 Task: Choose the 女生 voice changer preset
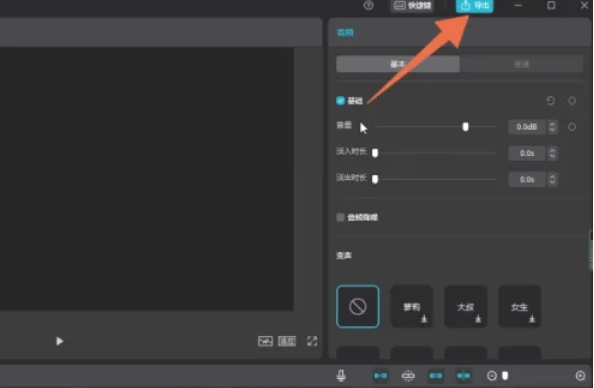[519, 306]
